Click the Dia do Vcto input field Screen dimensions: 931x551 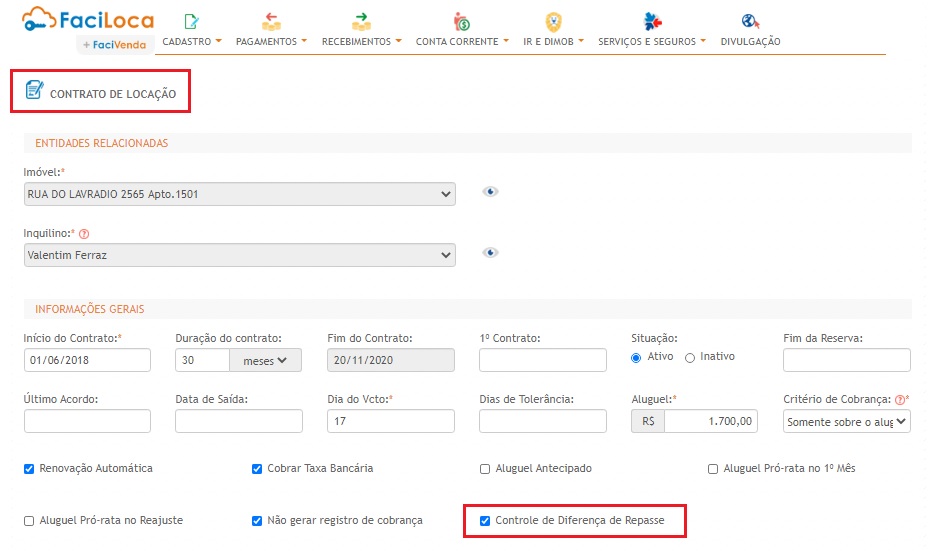(390, 421)
